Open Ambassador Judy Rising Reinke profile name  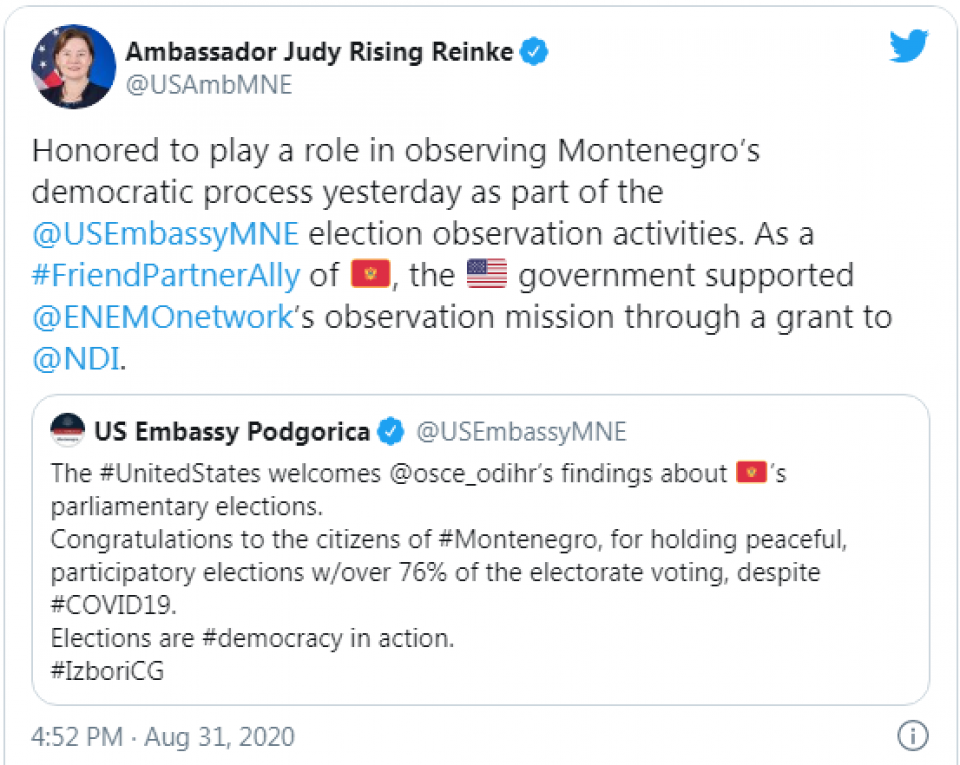point(320,52)
